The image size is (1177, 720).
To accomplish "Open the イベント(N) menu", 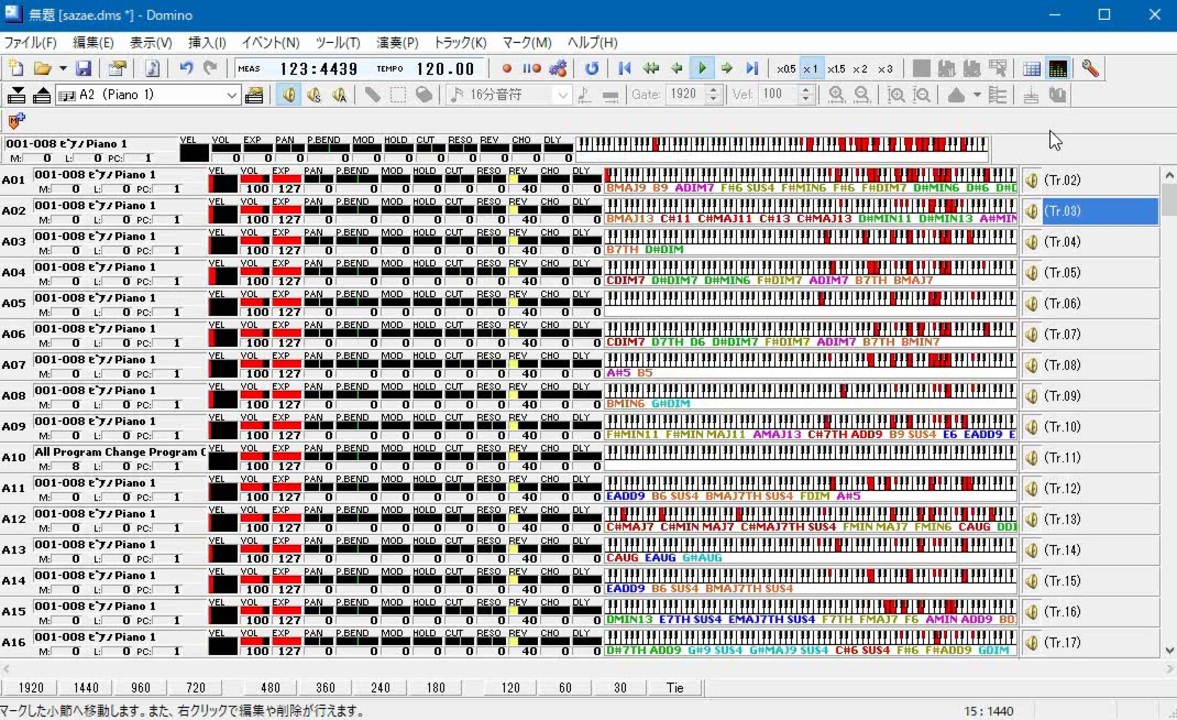I will pos(270,43).
